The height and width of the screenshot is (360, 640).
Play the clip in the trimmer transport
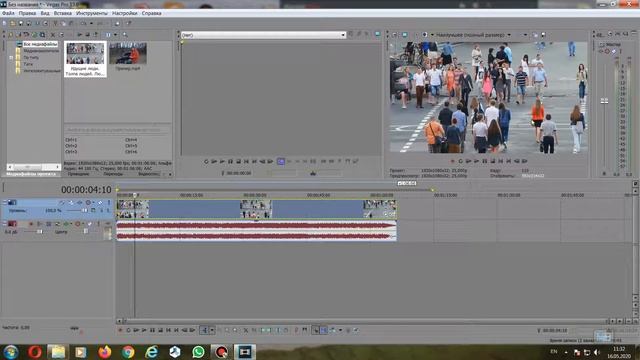[222, 162]
